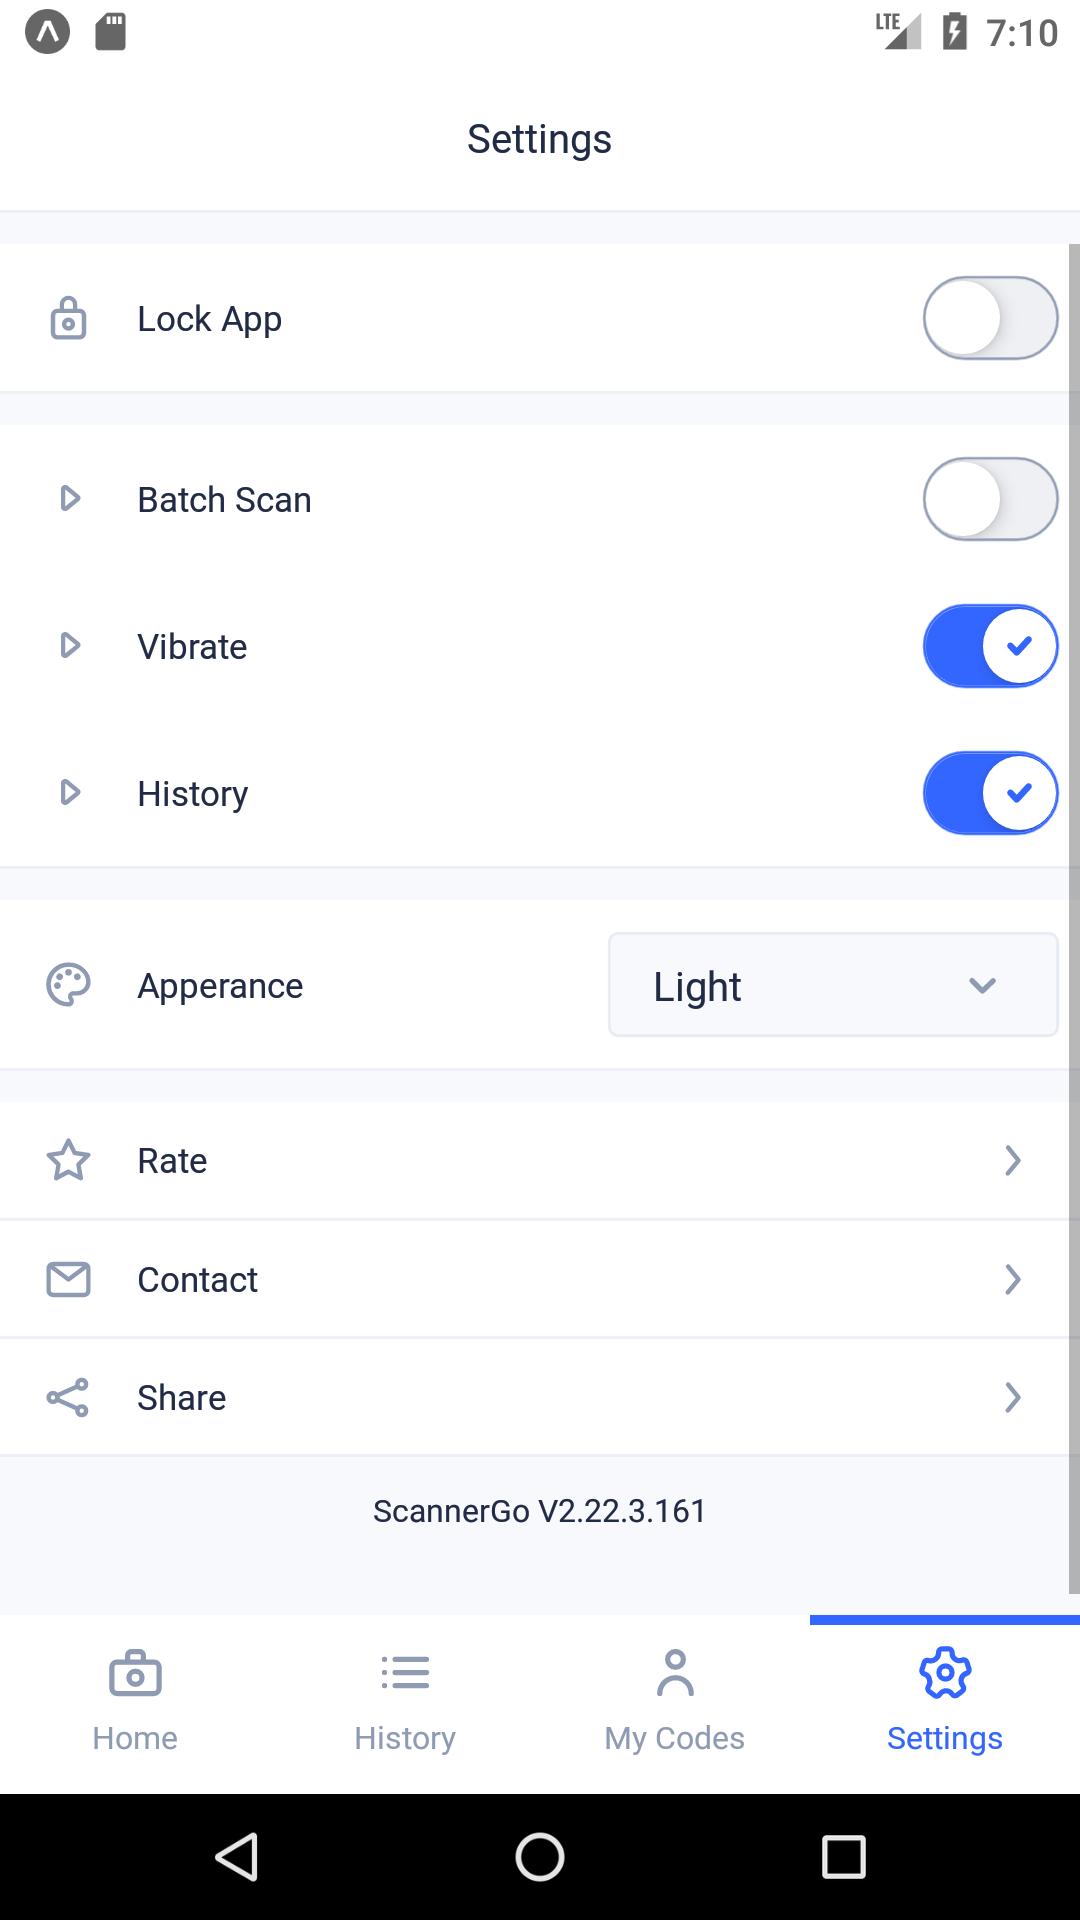Image resolution: width=1080 pixels, height=1920 pixels.
Task: Click the triangle icon beside History setting
Action: [x=70, y=792]
